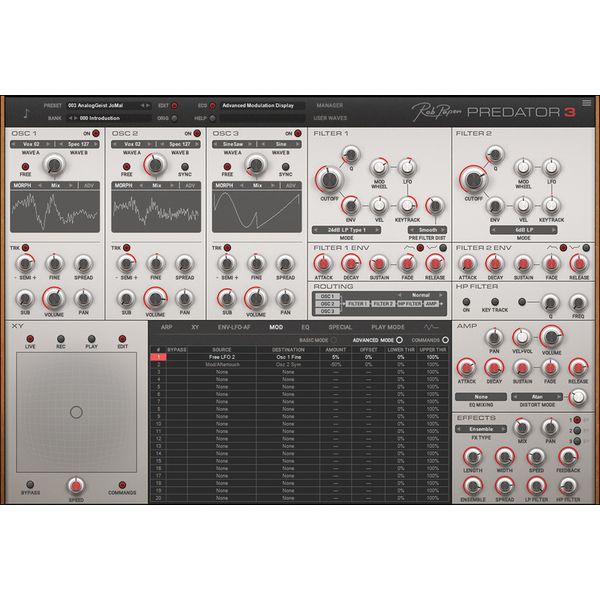Open the SPECIAL tab
The image size is (600, 600).
point(340,327)
